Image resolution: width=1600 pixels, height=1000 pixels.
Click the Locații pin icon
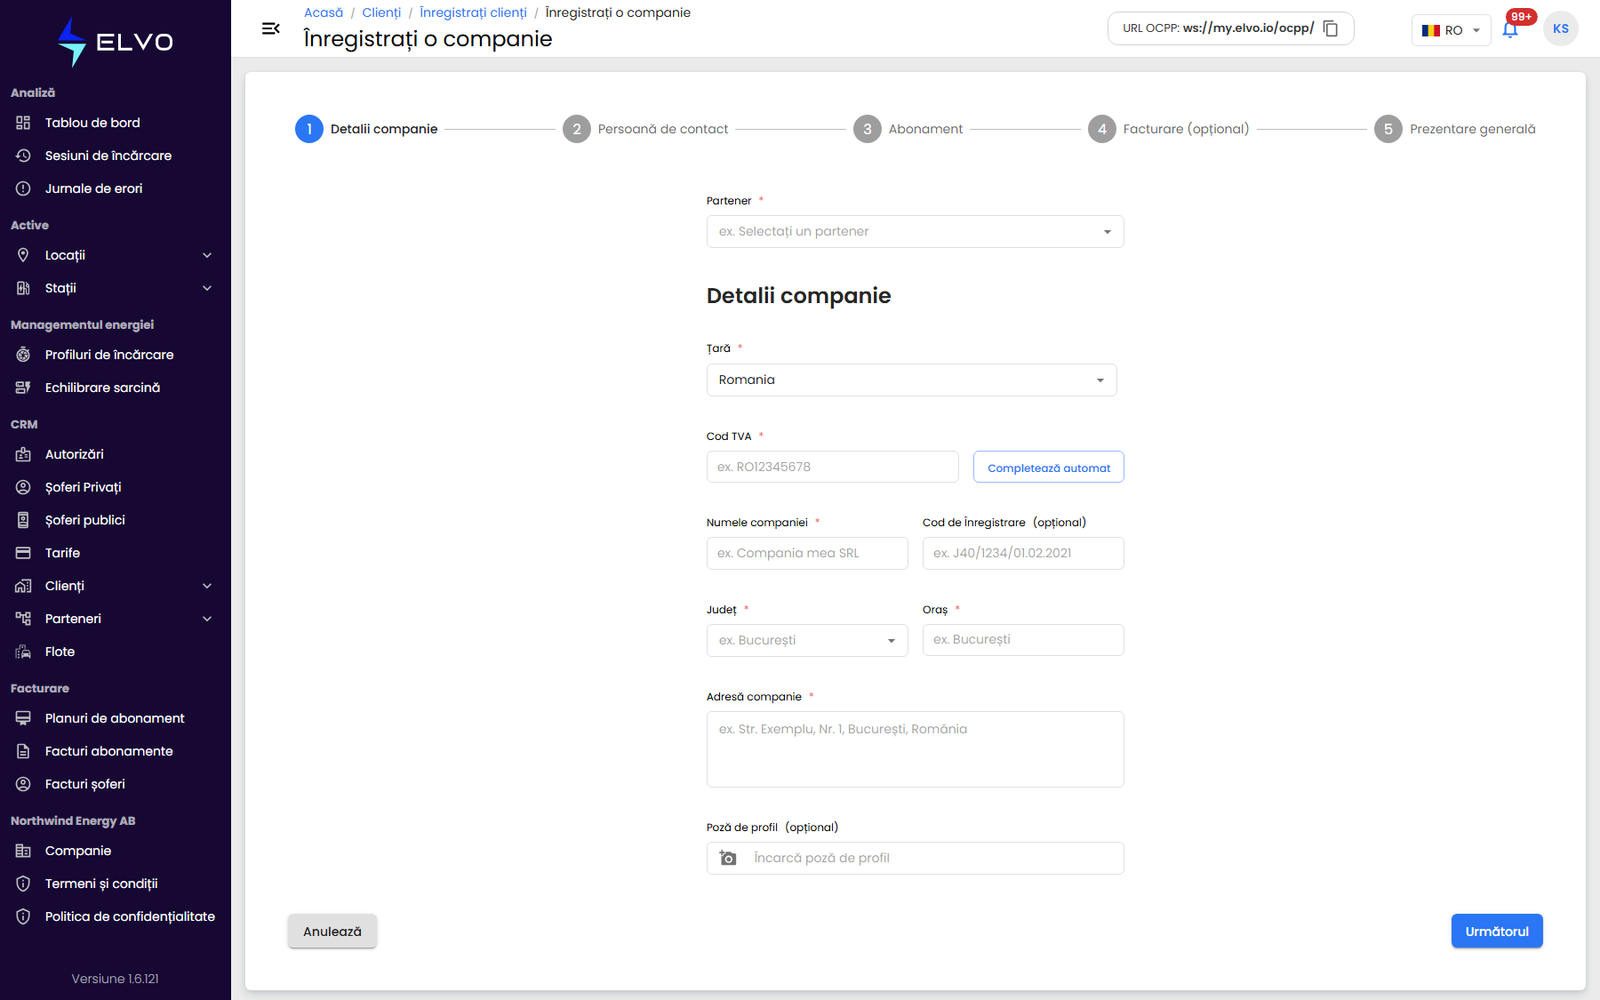pos(23,255)
